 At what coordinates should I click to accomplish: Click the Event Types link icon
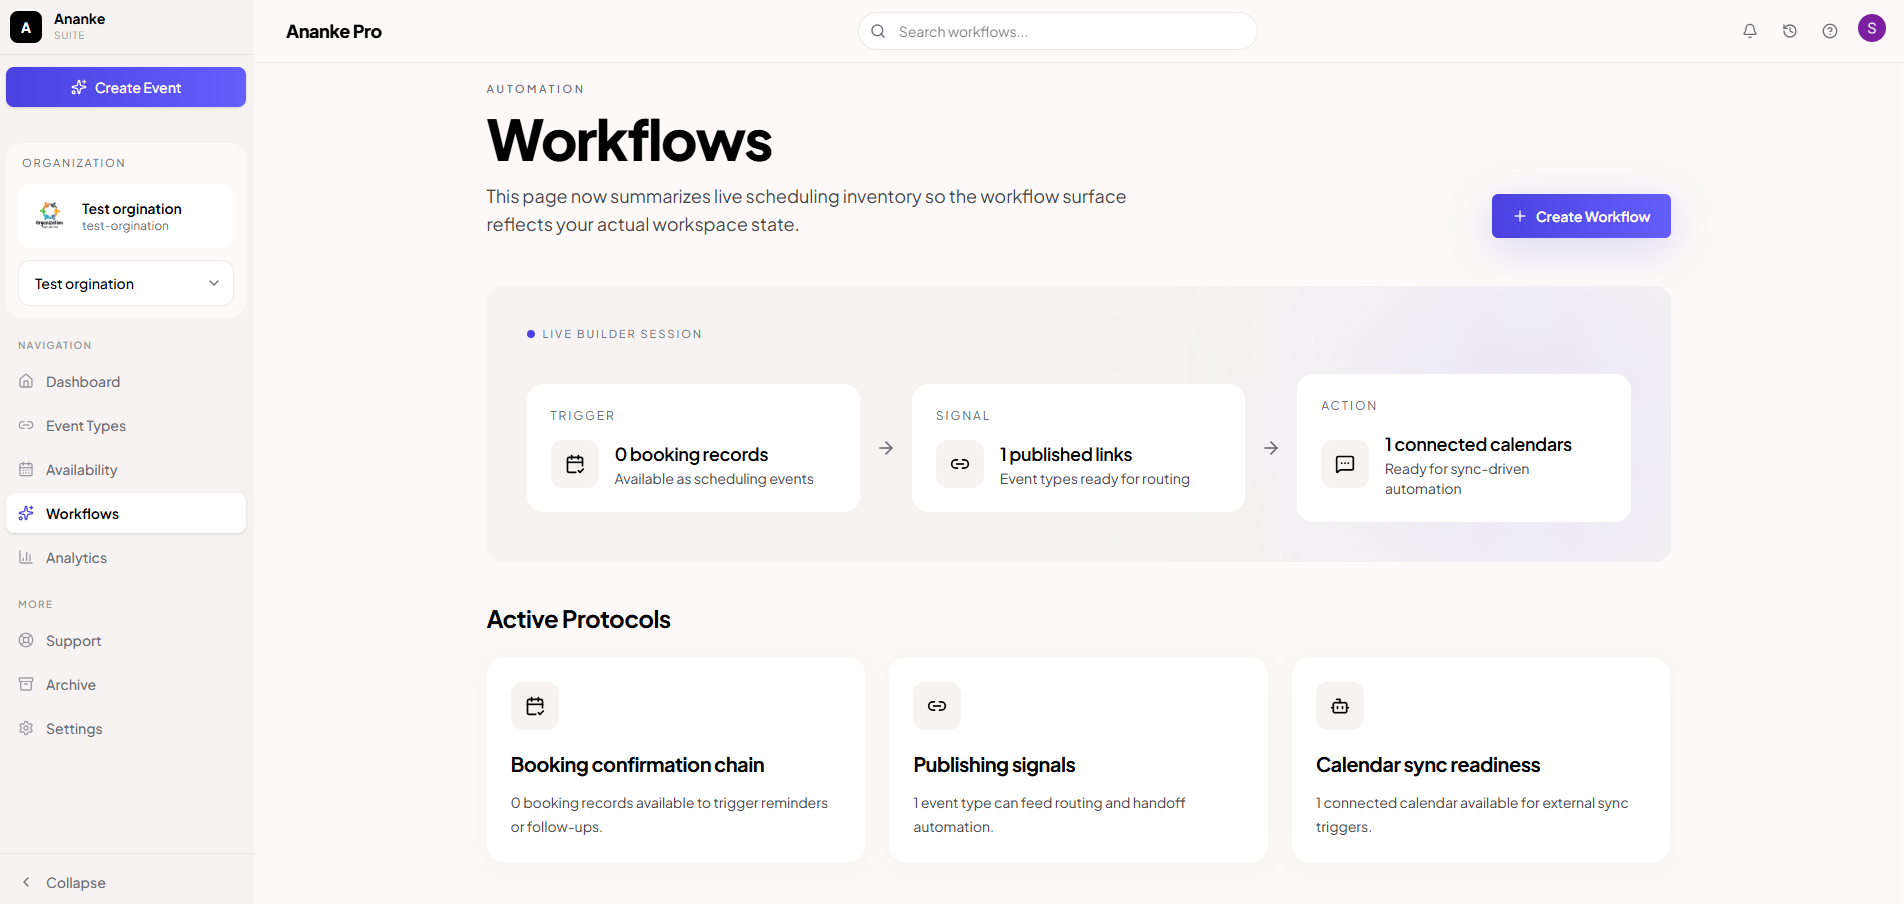coord(26,425)
